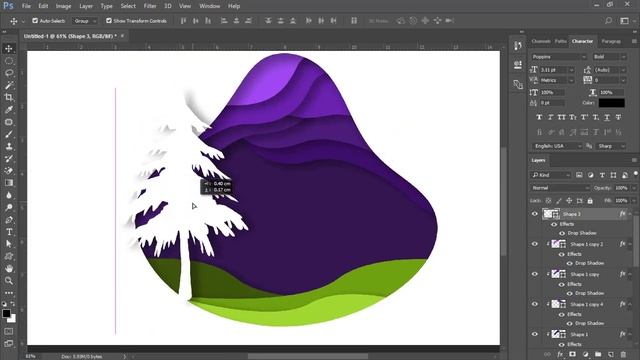
Task: Select the Untitled-1 document tab
Action: 70,36
